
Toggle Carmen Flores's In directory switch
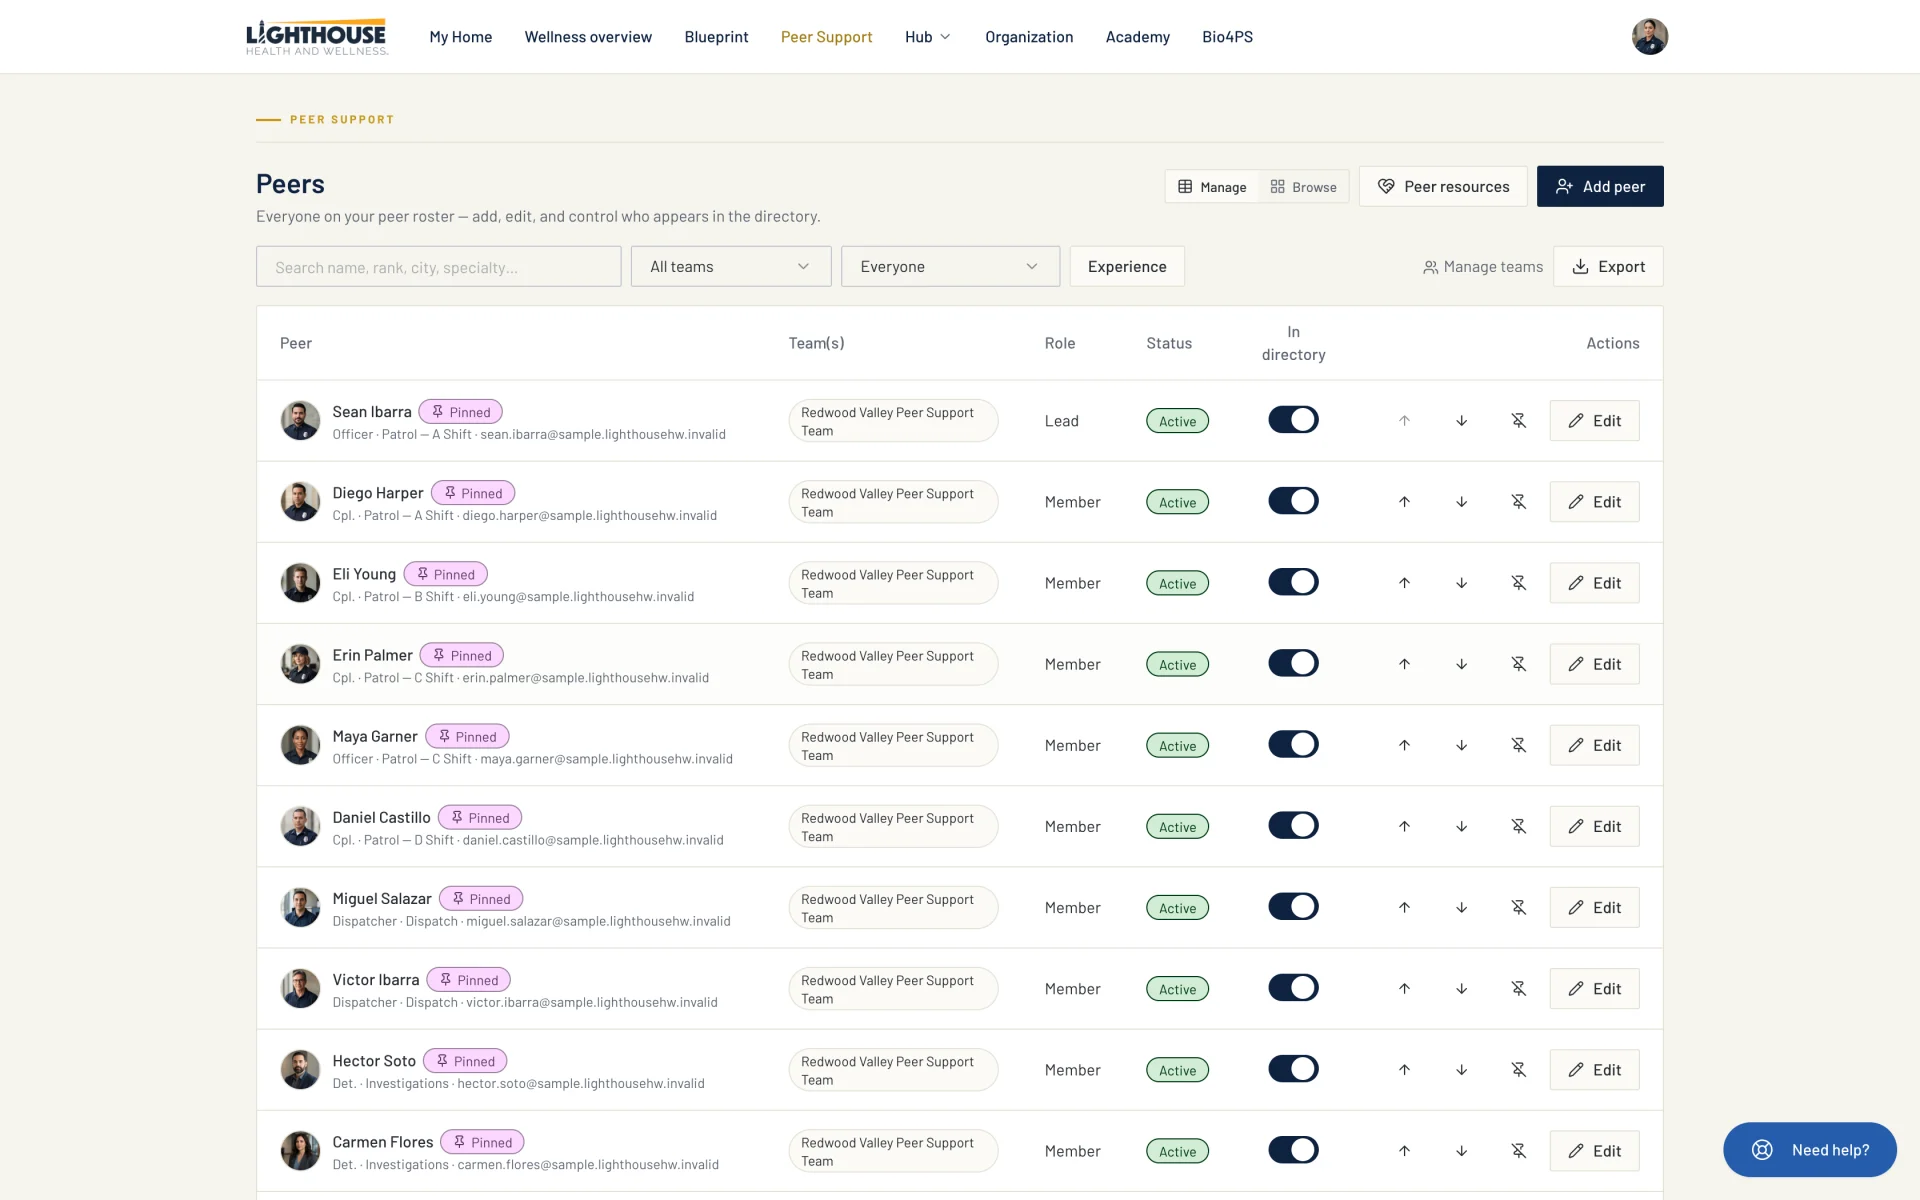[1293, 1149]
